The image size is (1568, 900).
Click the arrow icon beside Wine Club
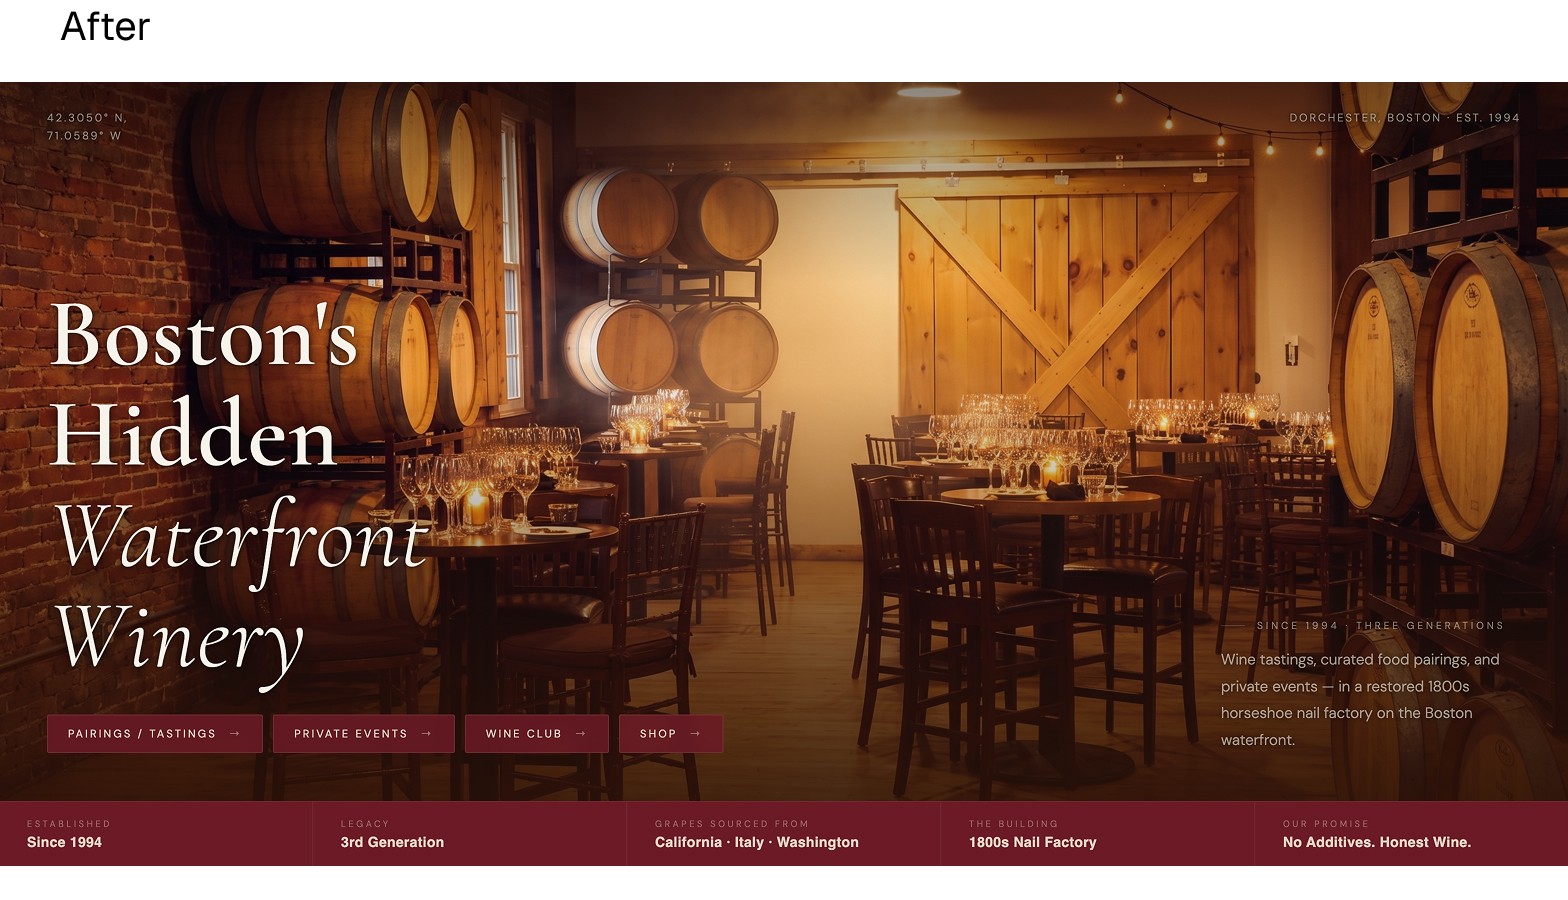tap(581, 734)
